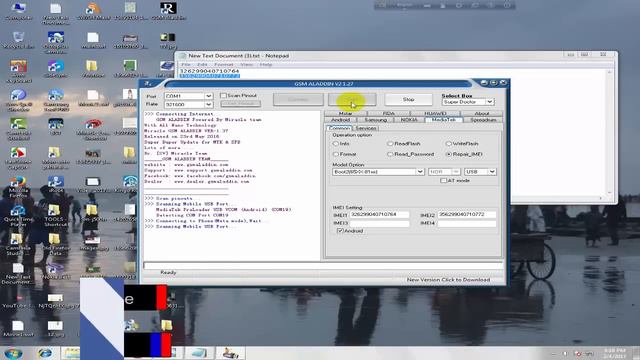
Task: Open the New Text Document desktop file
Action: coord(18,273)
